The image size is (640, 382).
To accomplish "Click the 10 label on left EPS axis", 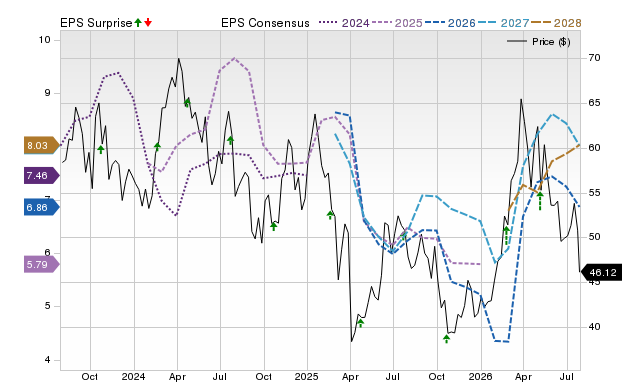I will (x=45, y=40).
